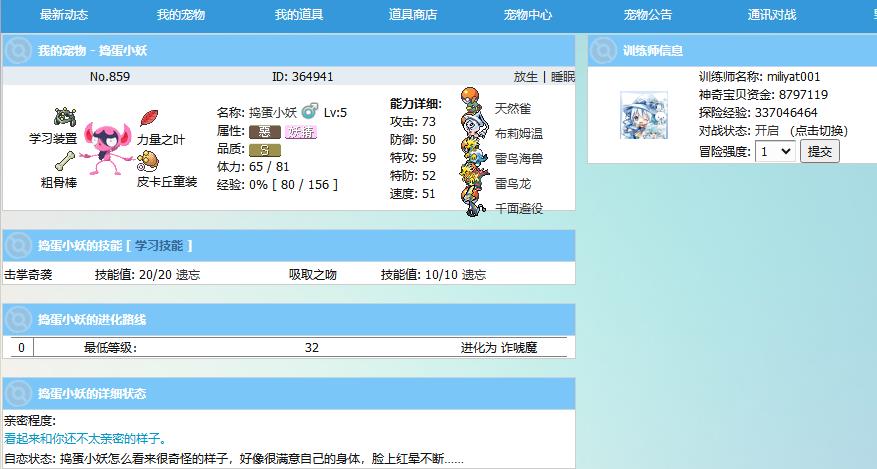877x469 pixels.
Task: Click 睡眠 link in pet header
Action: pos(563,77)
